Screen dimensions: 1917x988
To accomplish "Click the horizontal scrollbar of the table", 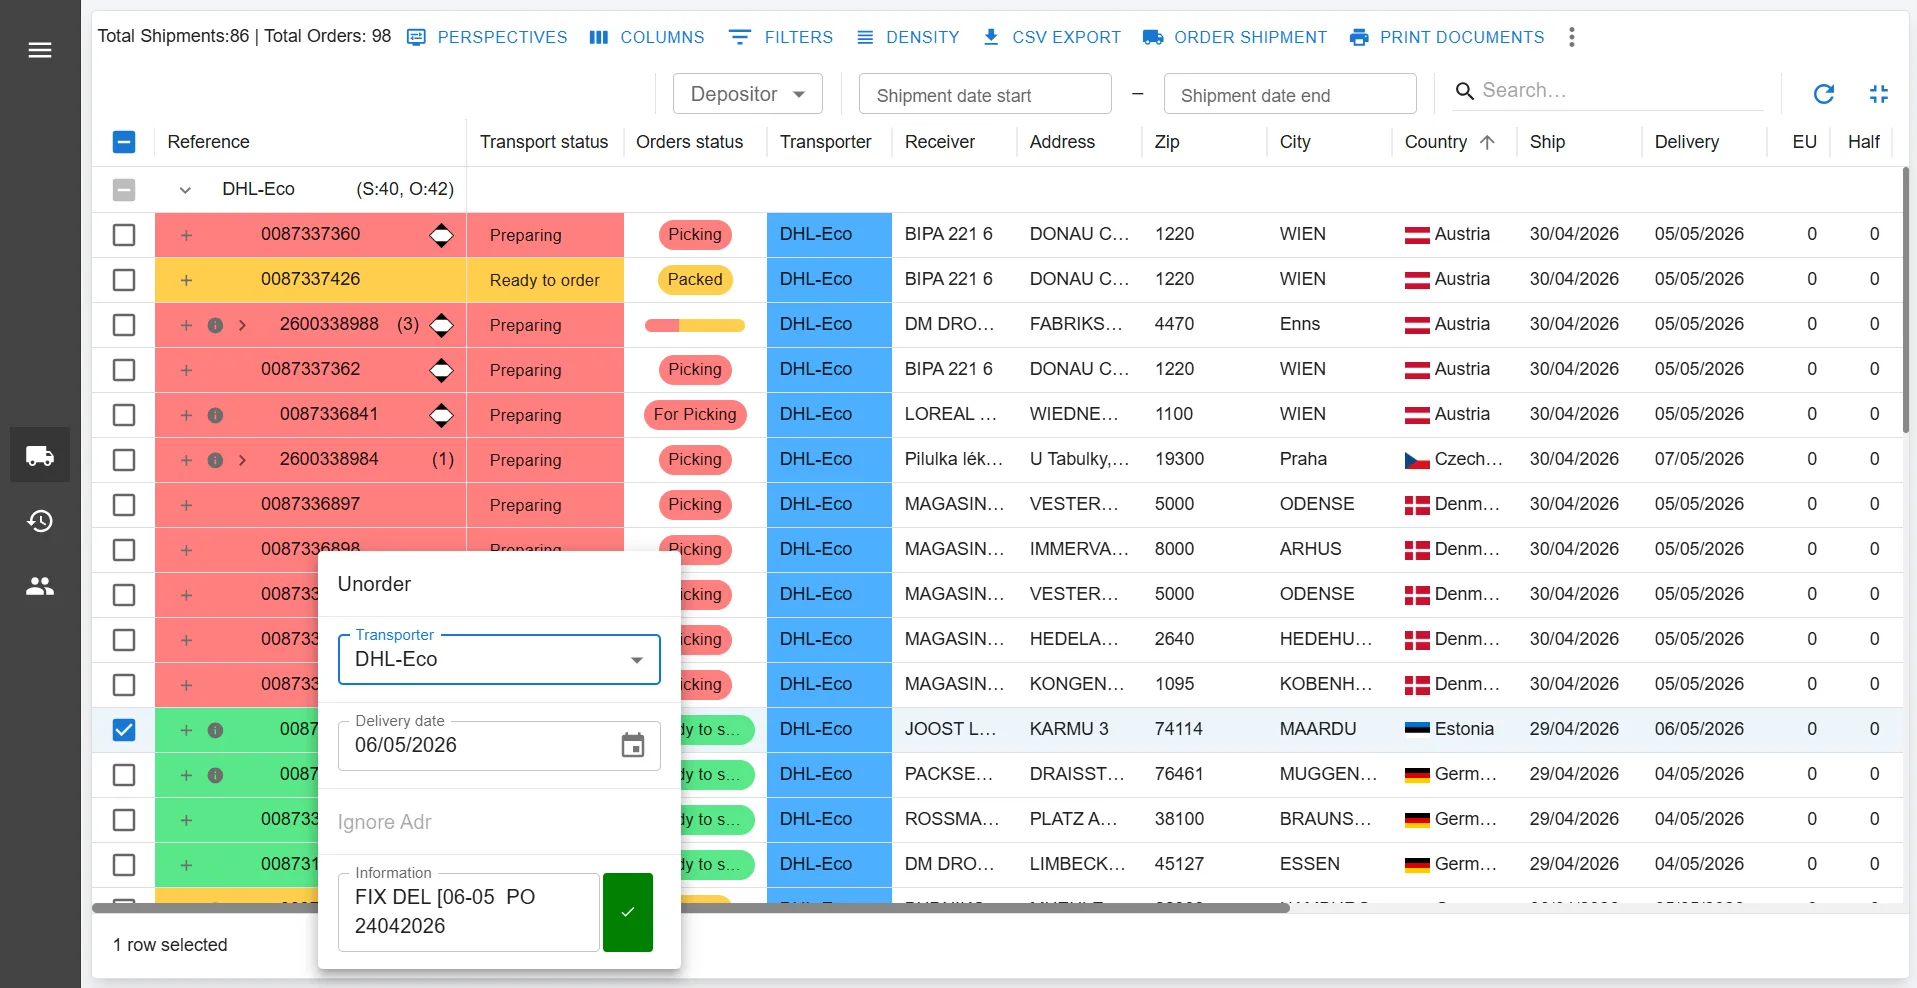I will [x=690, y=908].
